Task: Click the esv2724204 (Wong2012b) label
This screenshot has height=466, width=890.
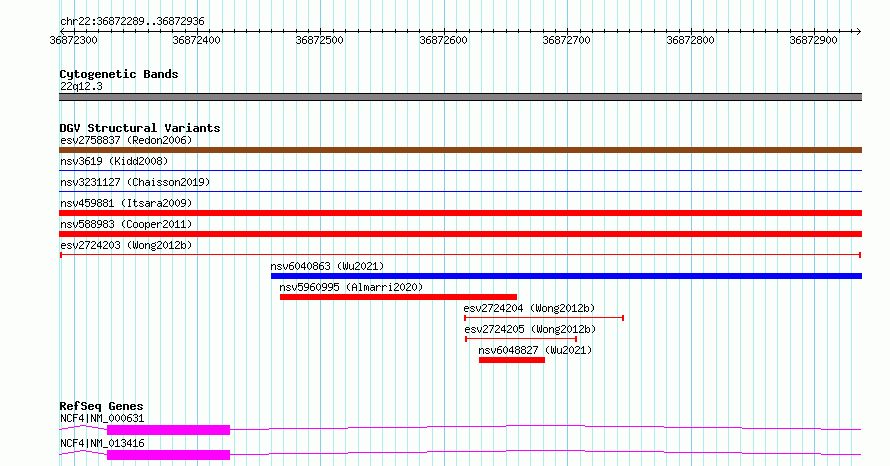Action: 529,308
